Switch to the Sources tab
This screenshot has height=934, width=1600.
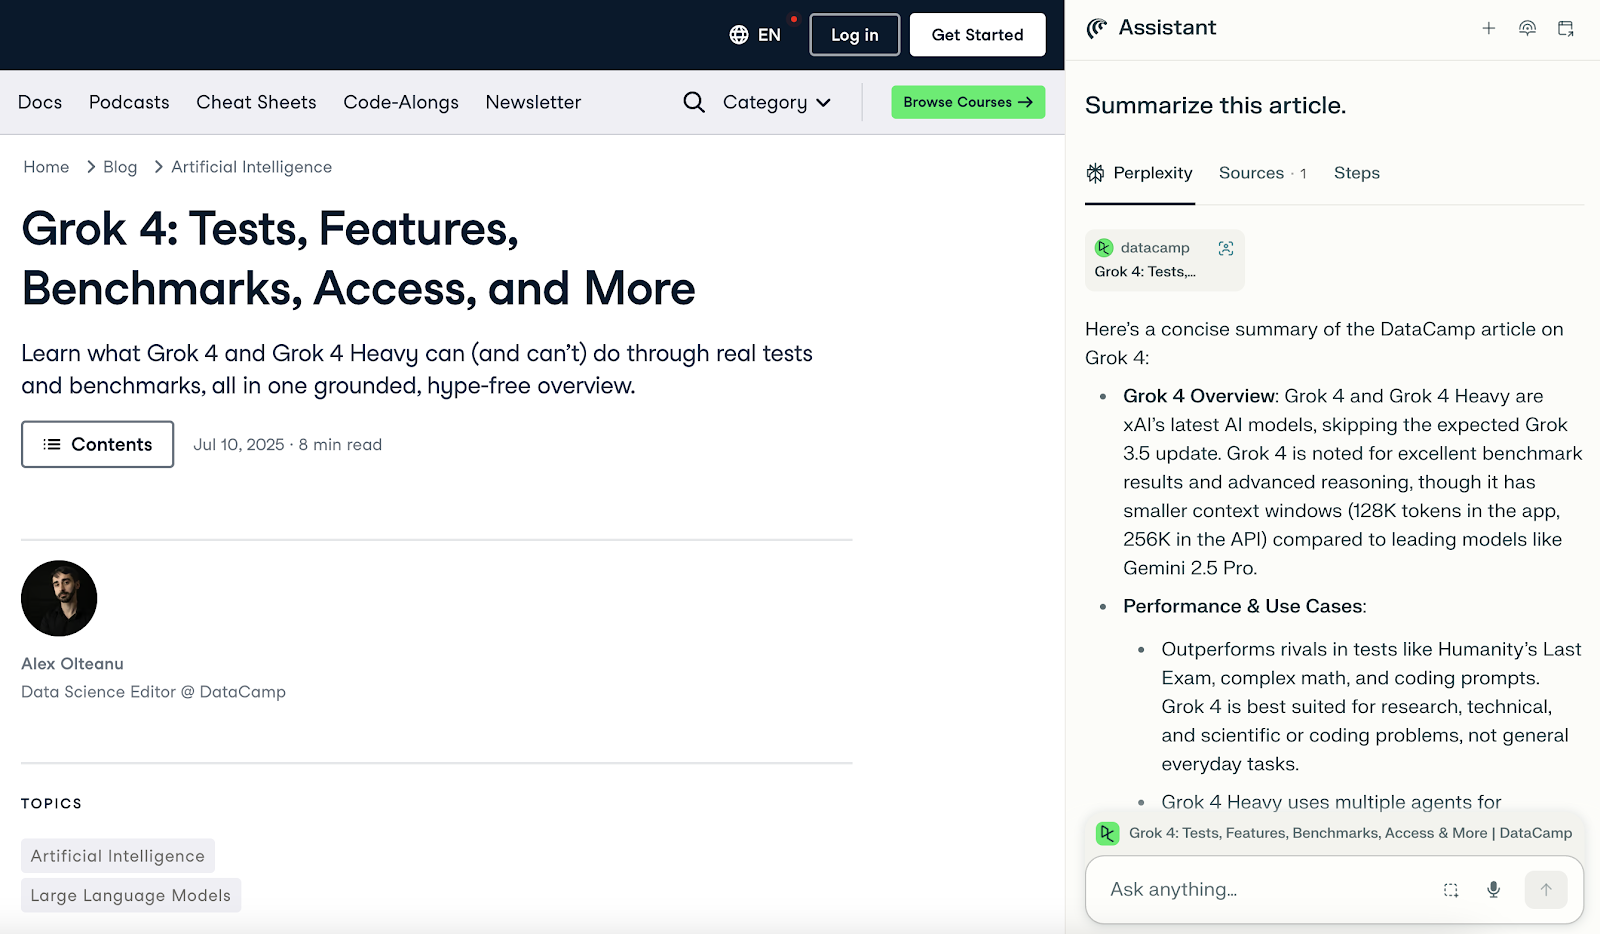click(x=1263, y=173)
